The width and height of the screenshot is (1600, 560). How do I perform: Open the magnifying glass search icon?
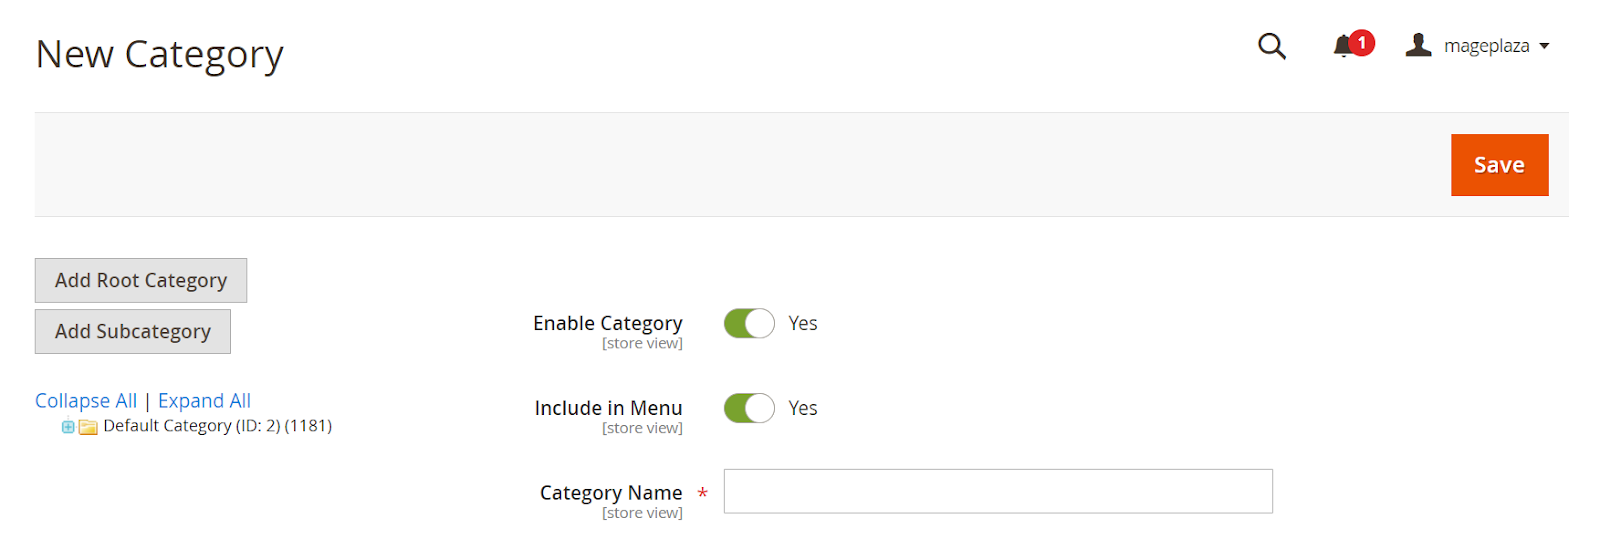click(x=1271, y=46)
